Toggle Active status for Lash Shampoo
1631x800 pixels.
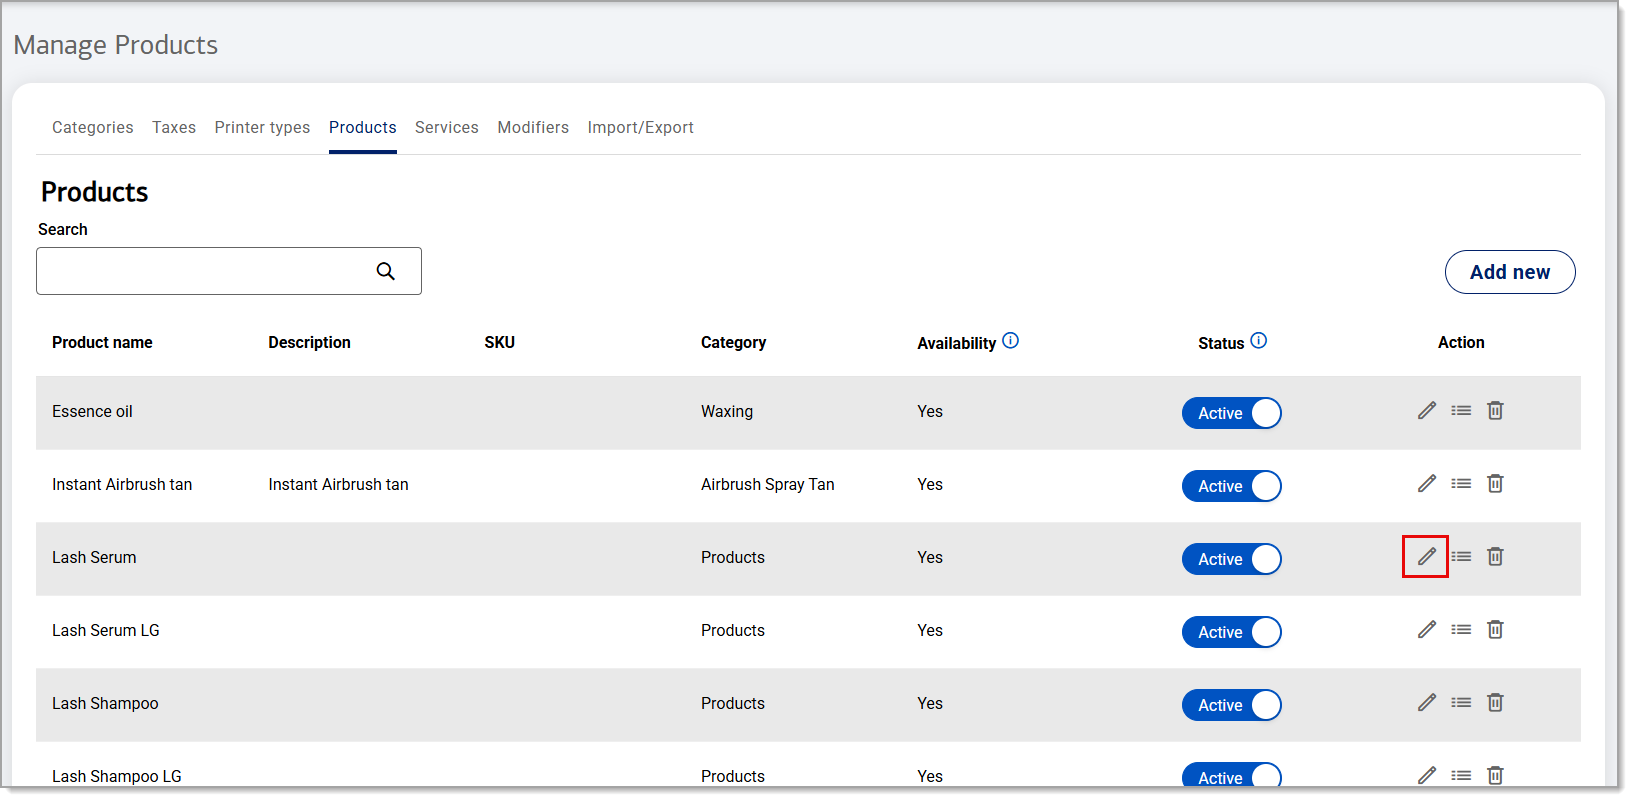click(1232, 705)
